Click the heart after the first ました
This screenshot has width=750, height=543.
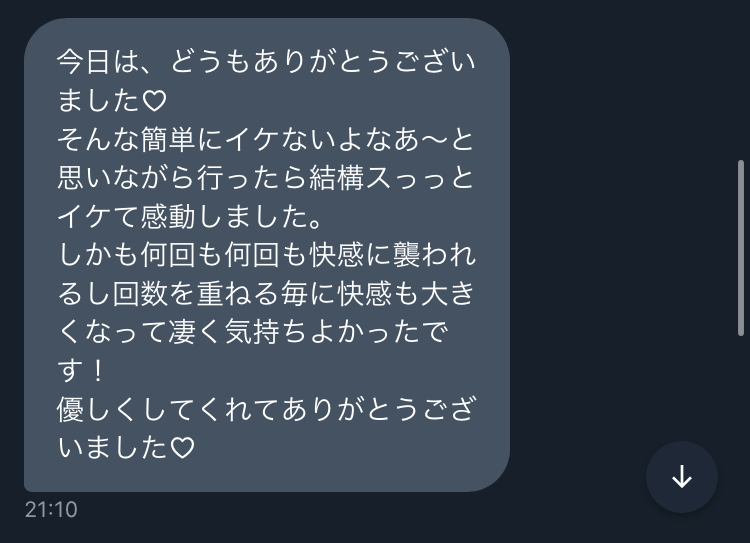pyautogui.click(x=155, y=101)
